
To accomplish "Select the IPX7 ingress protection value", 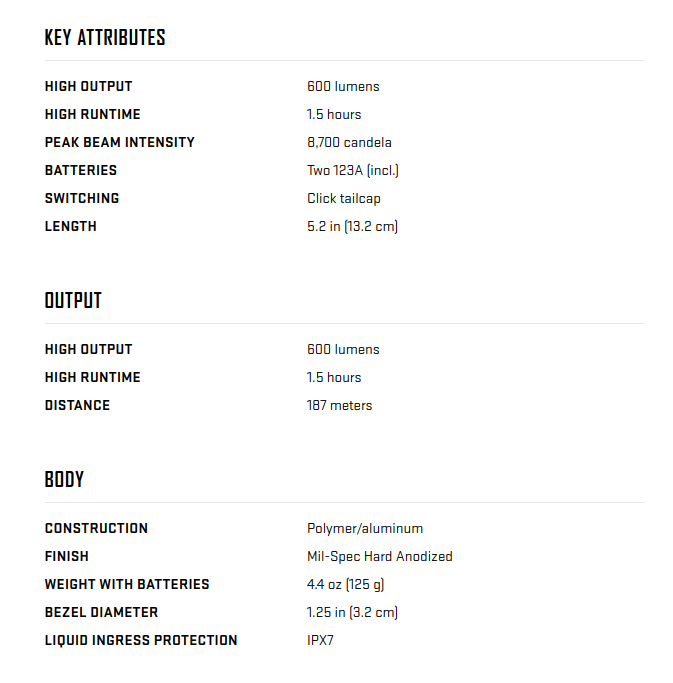I will pyautogui.click(x=320, y=641).
